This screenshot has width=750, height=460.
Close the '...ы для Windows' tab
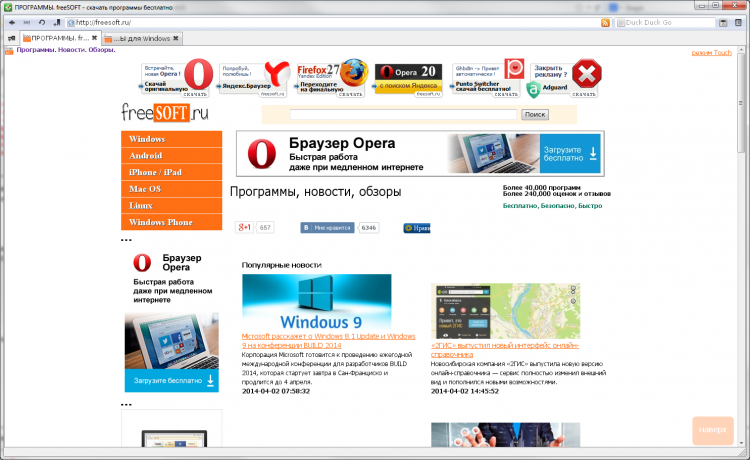tap(176, 38)
